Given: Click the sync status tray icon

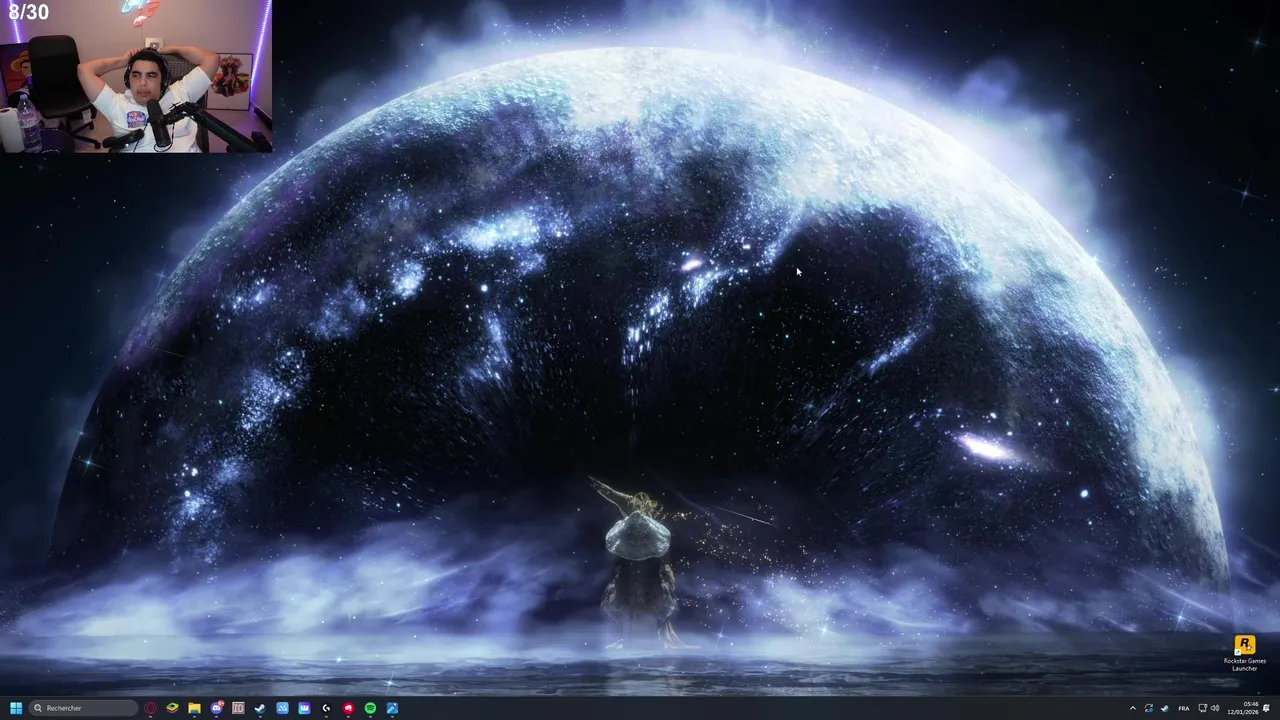Looking at the screenshot, I should point(1149,708).
